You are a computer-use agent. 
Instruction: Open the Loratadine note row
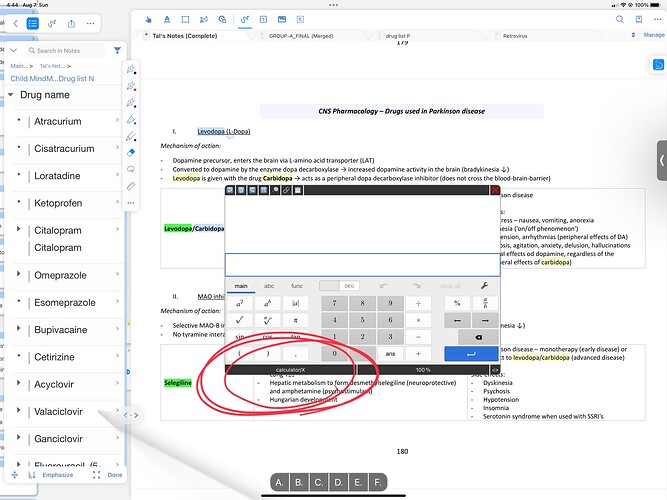point(66,176)
